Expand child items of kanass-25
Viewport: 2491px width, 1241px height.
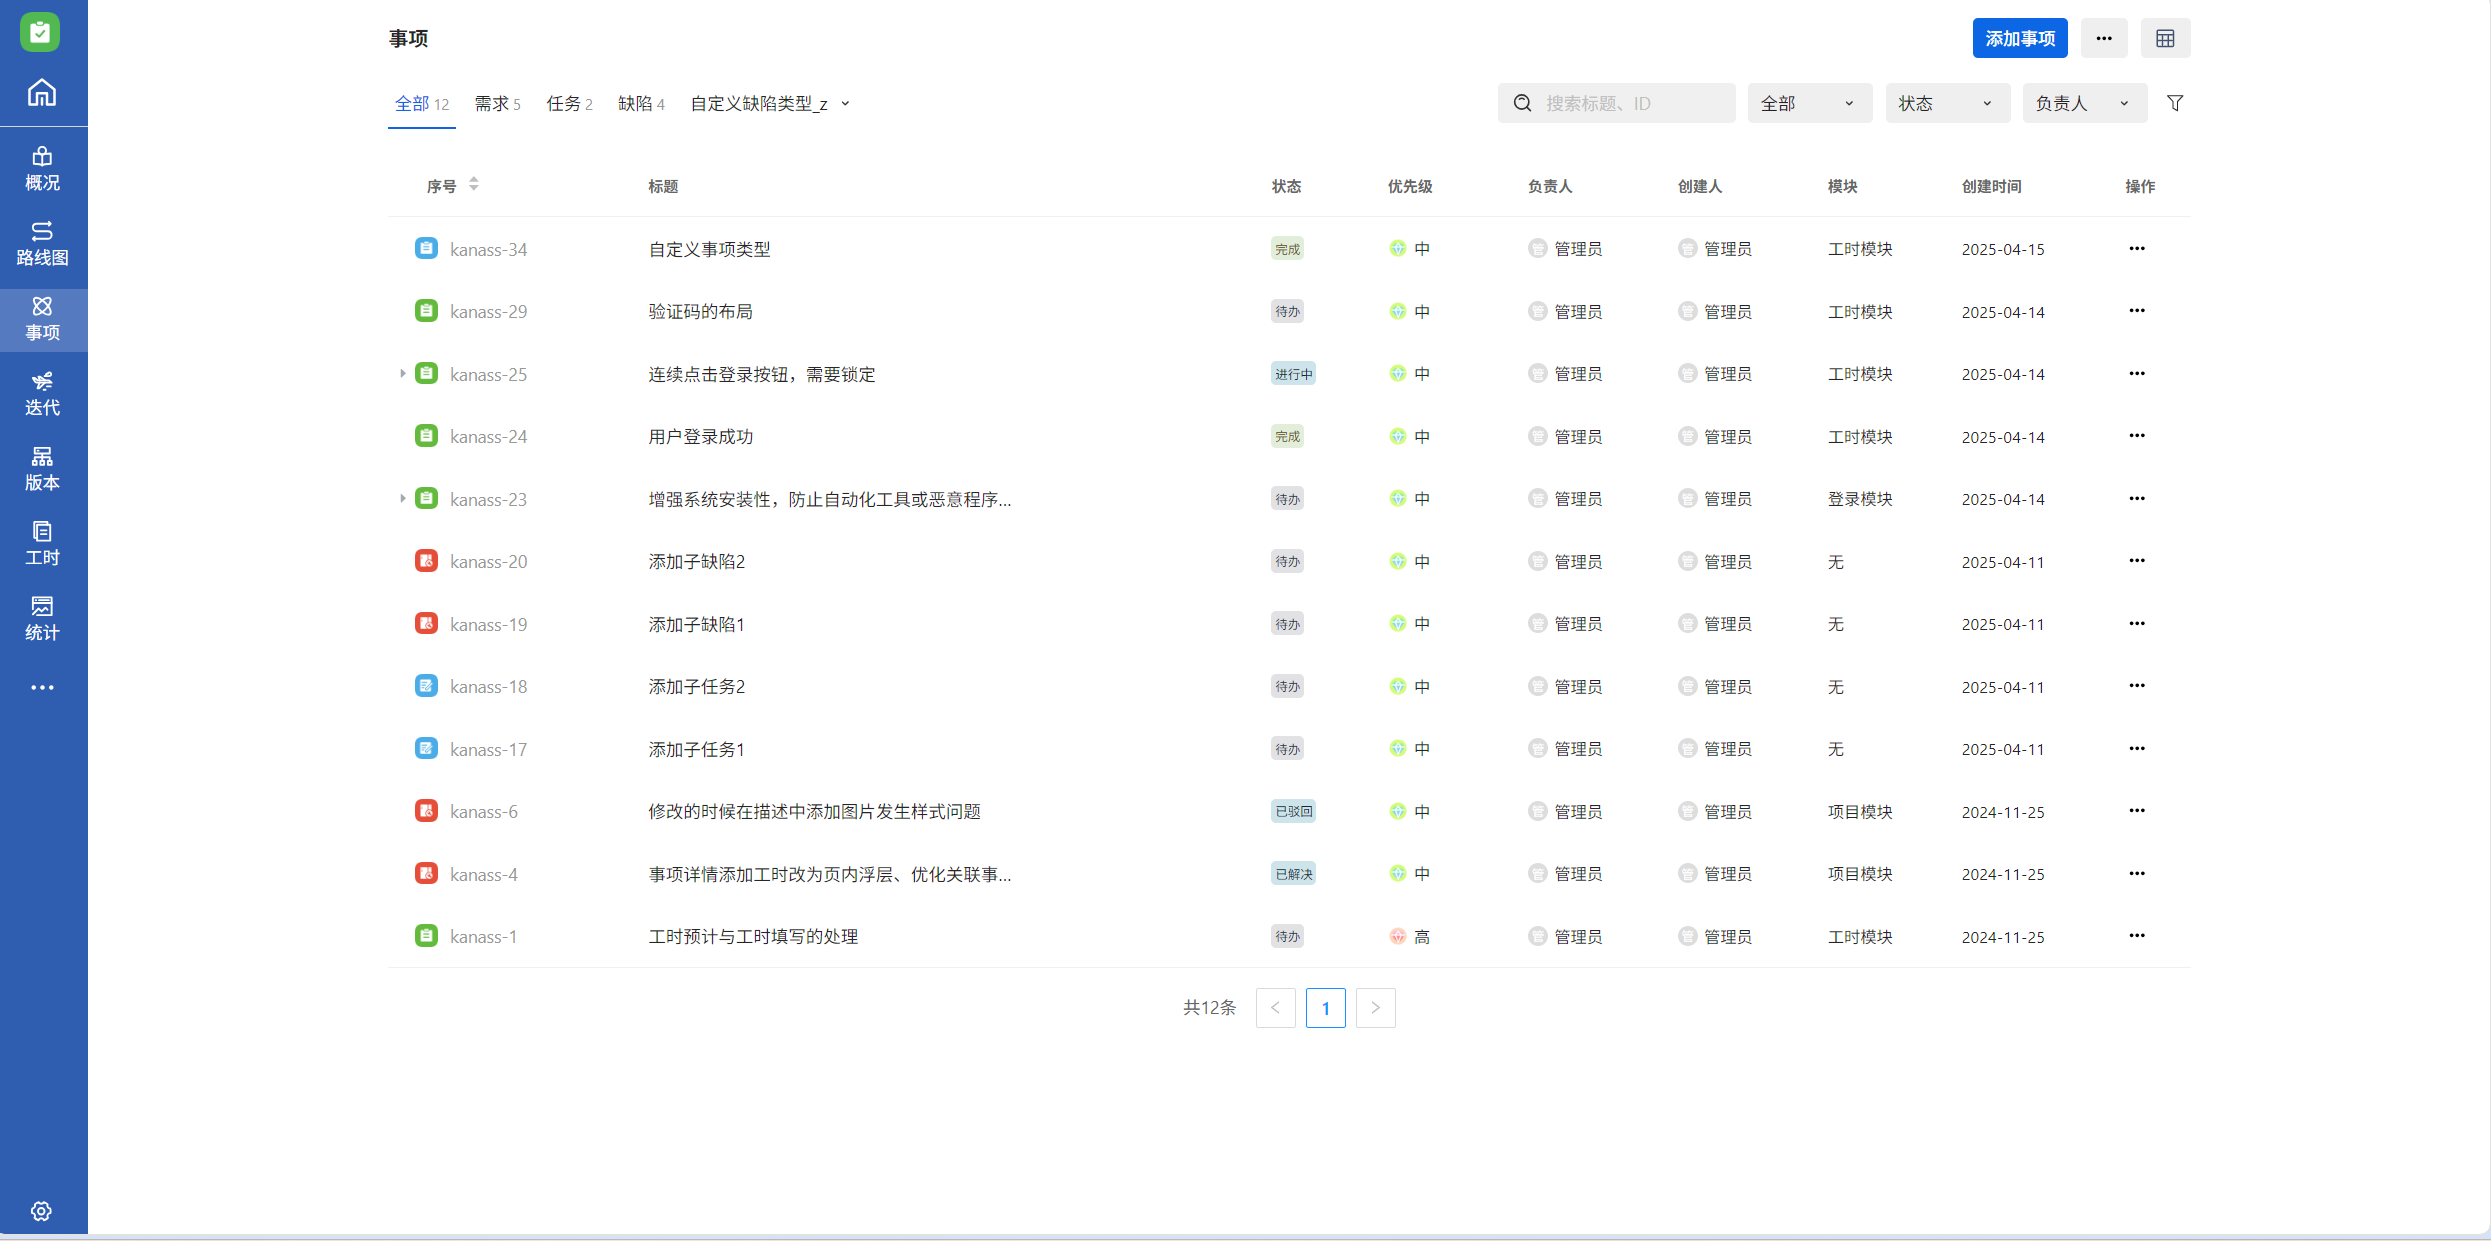pyautogui.click(x=402, y=374)
